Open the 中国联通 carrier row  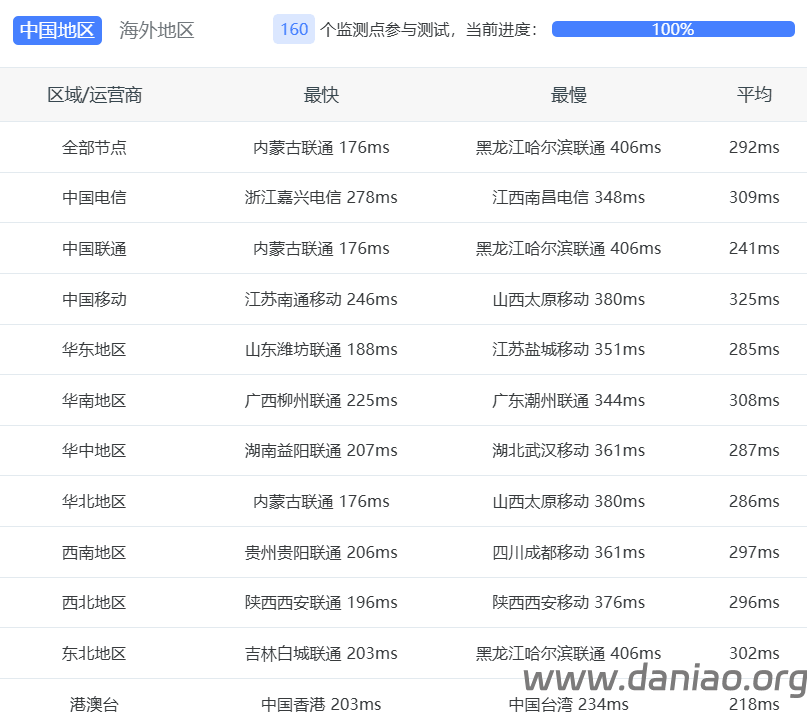[x=95, y=249]
